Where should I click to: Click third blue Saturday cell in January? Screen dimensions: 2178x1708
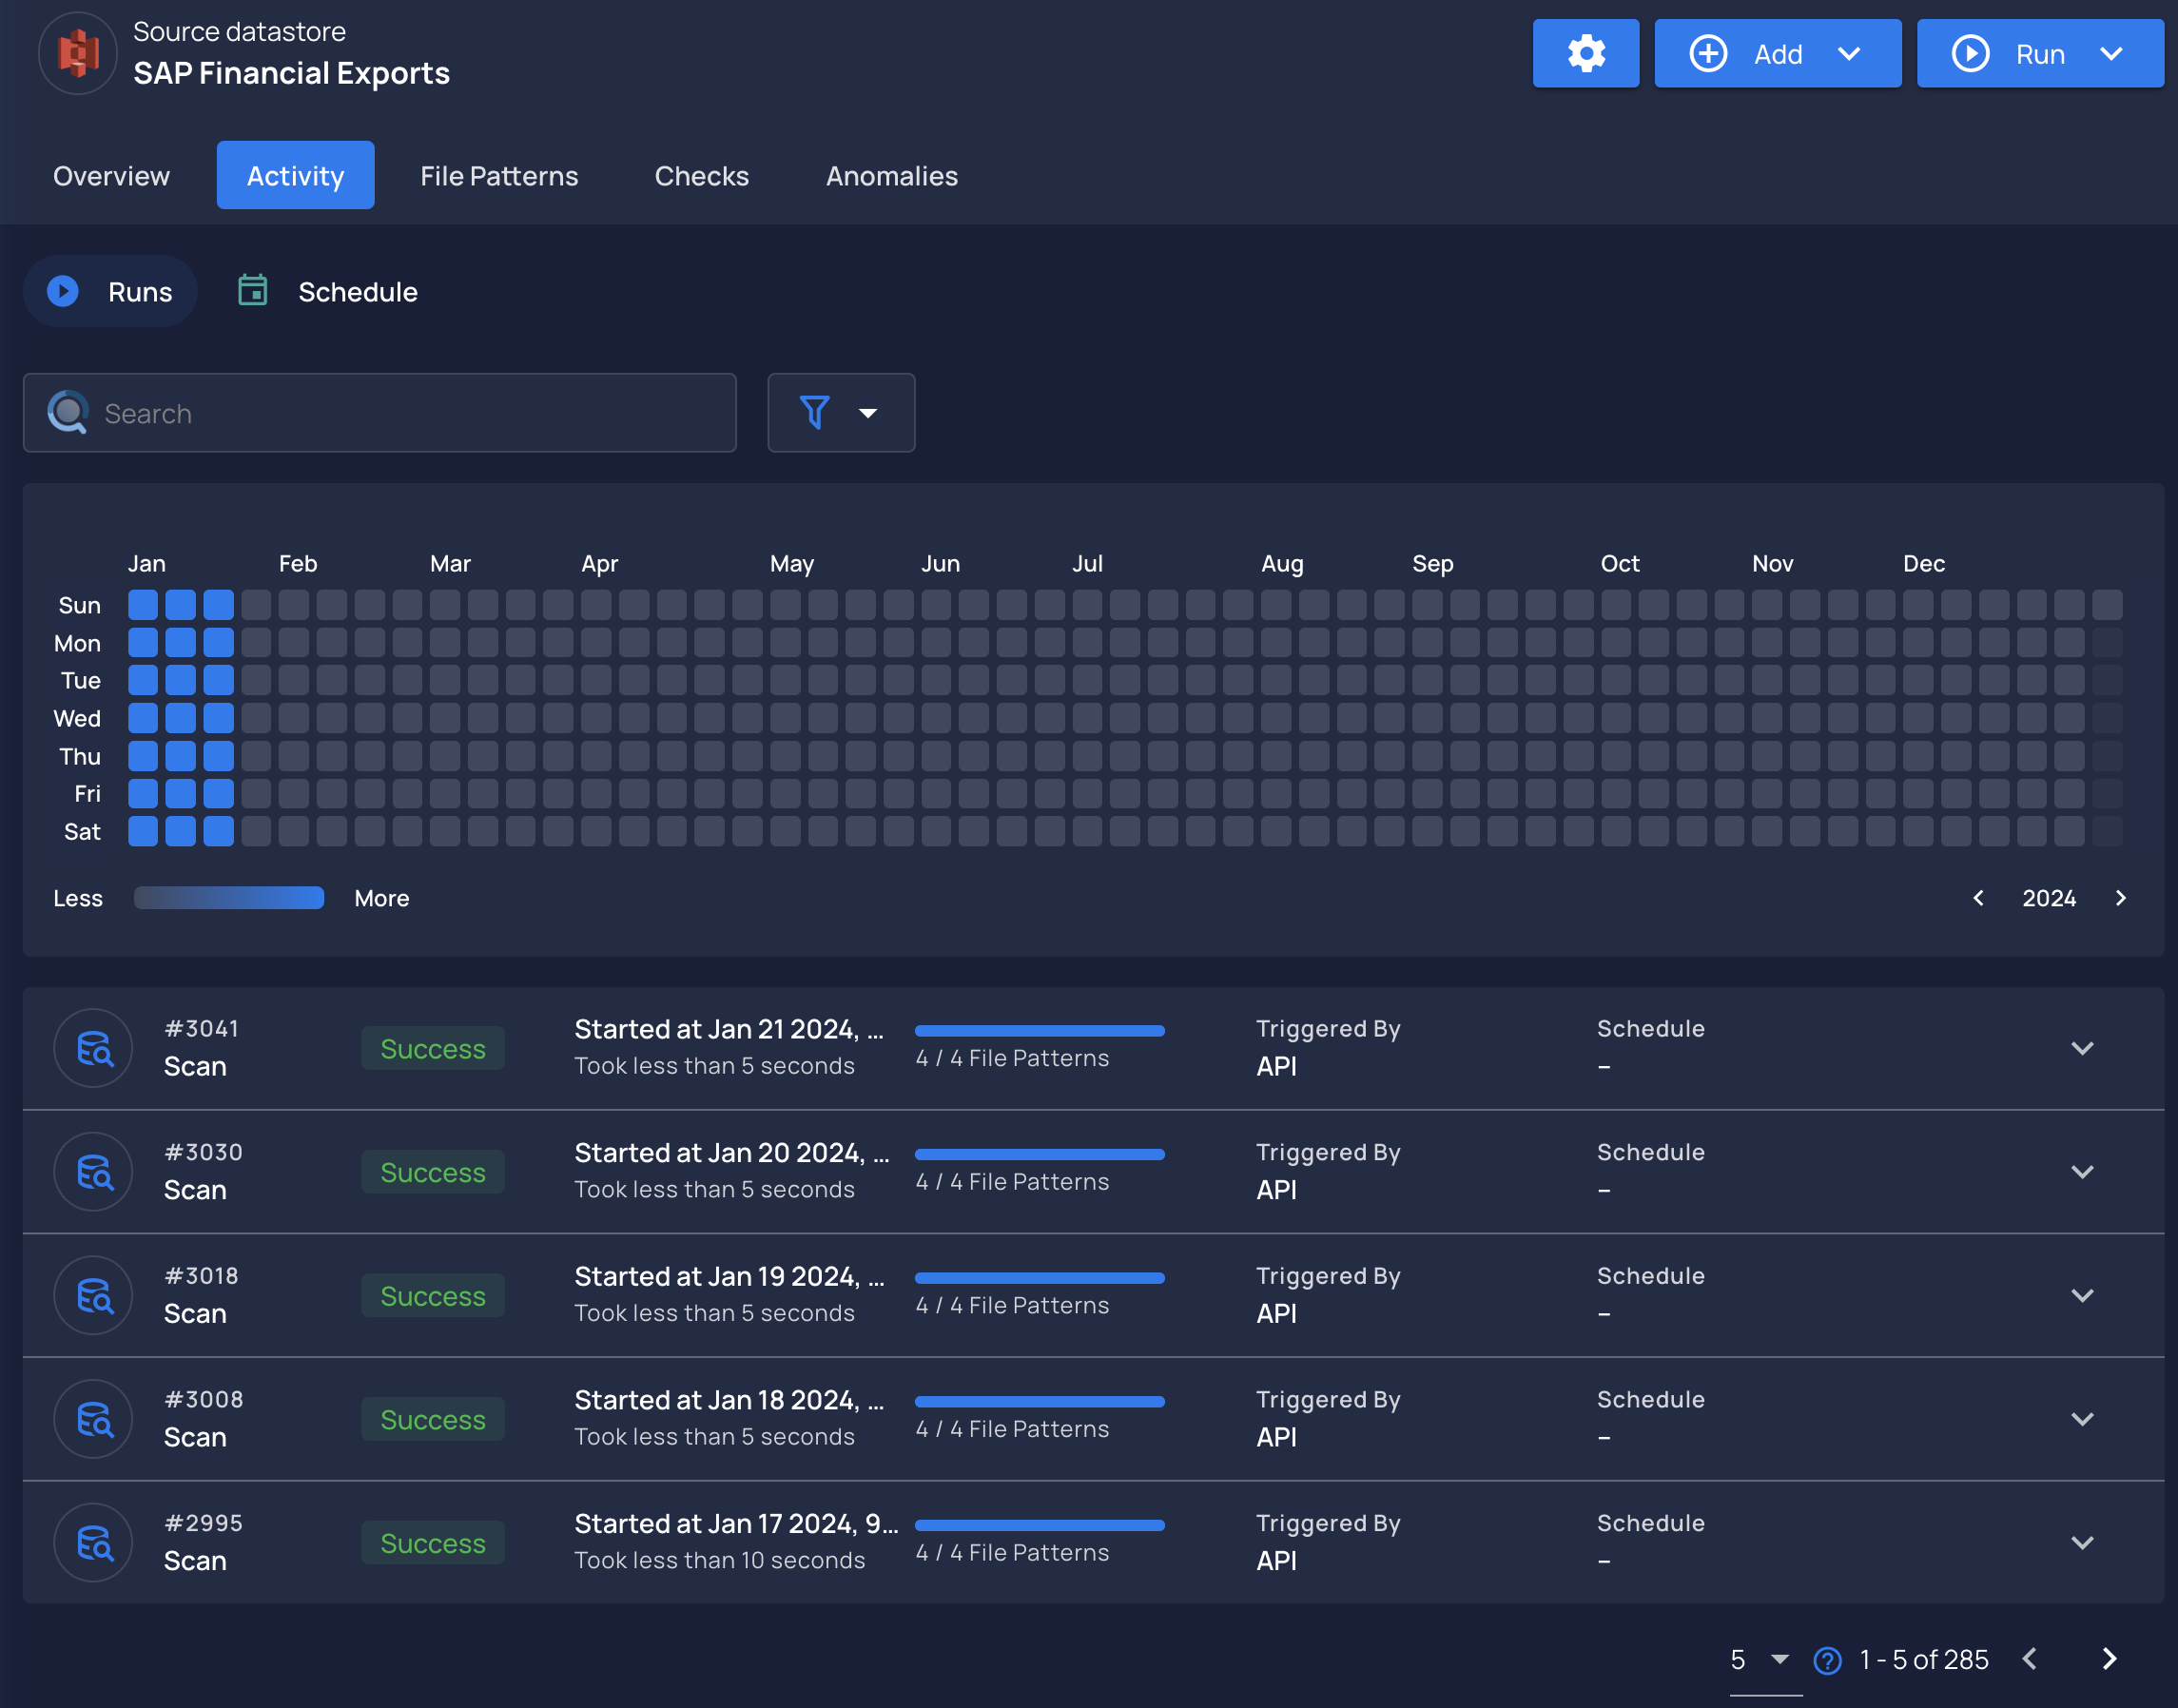point(218,831)
